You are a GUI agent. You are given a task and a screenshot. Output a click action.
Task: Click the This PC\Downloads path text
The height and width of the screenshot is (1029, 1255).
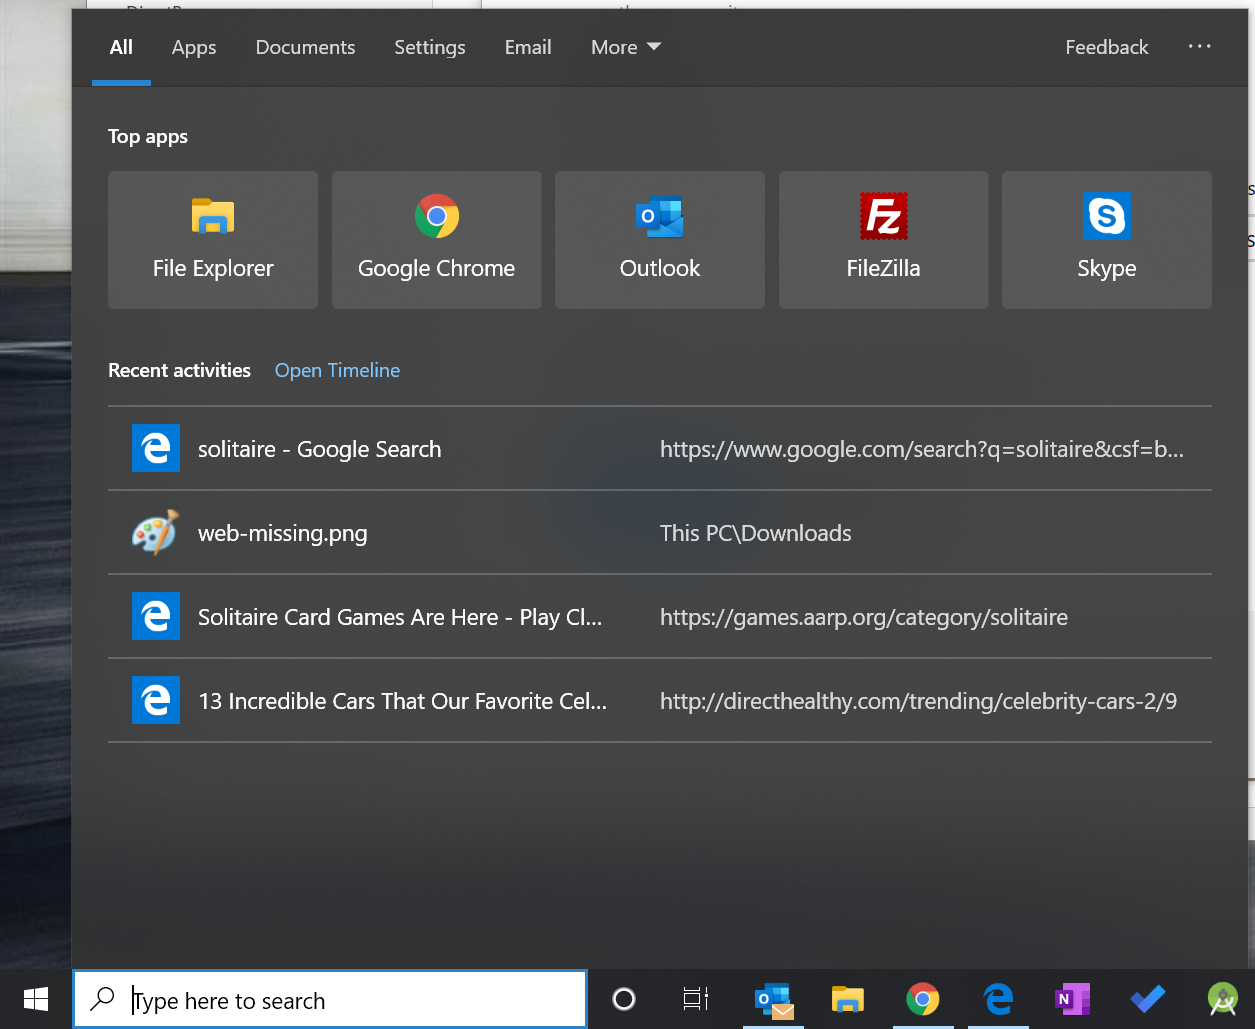coord(756,533)
